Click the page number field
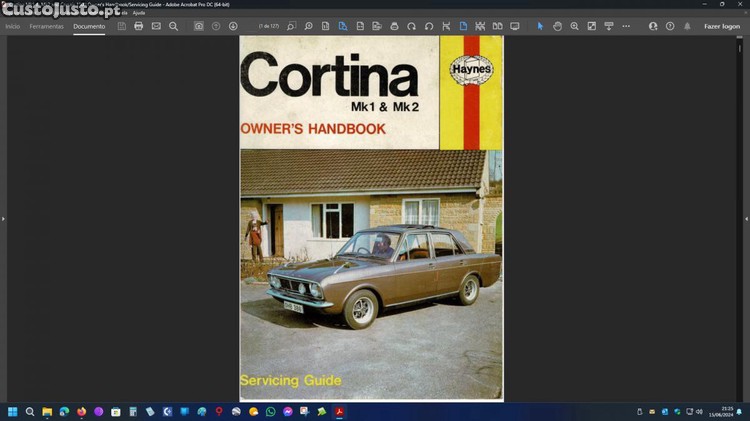This screenshot has height=421, width=750. point(268,26)
